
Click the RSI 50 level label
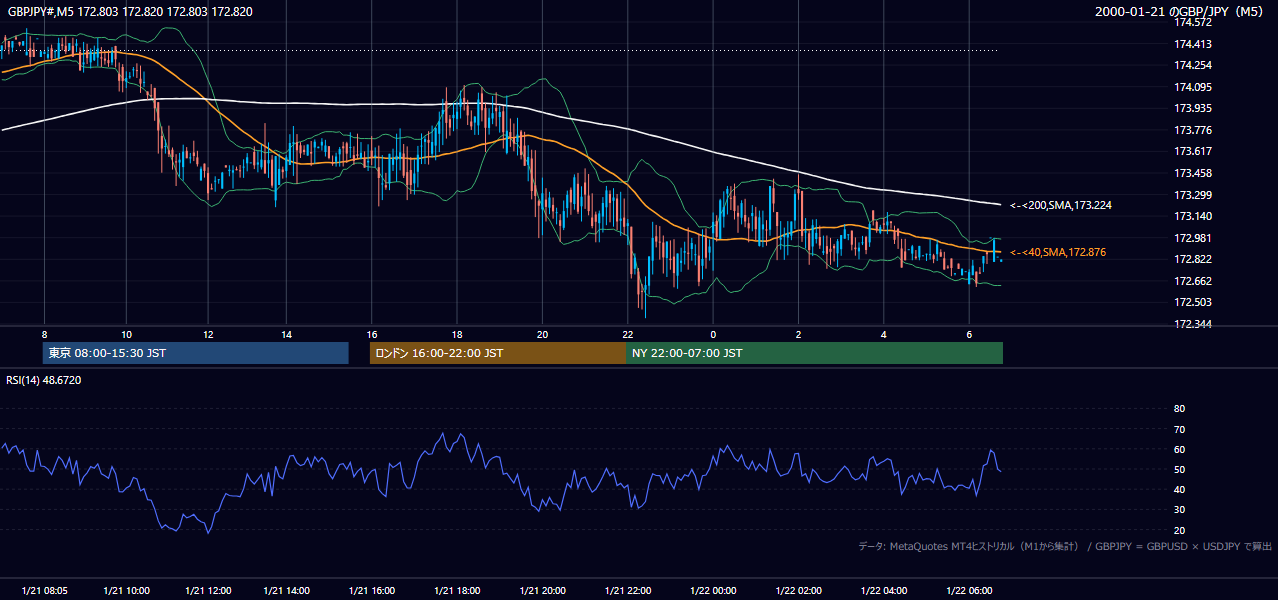point(1179,469)
